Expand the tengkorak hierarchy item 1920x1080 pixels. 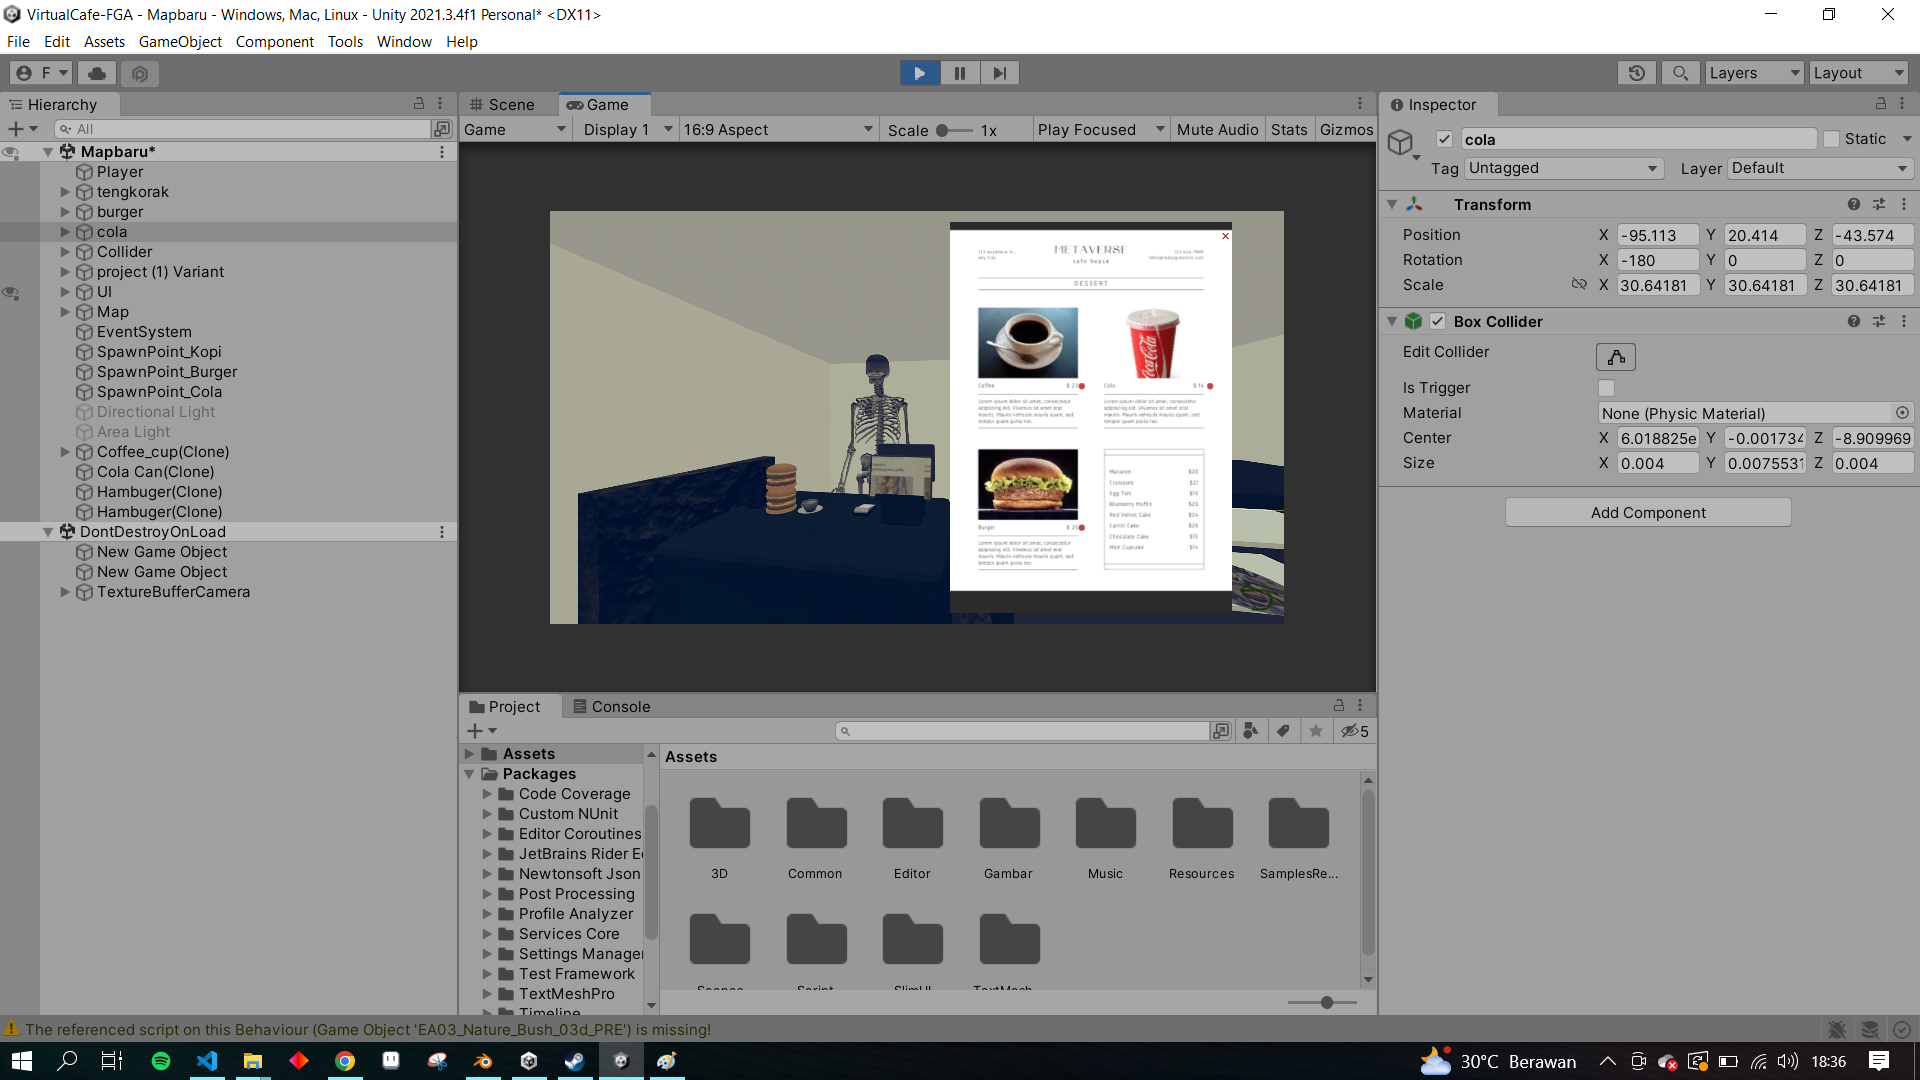[x=65, y=192]
